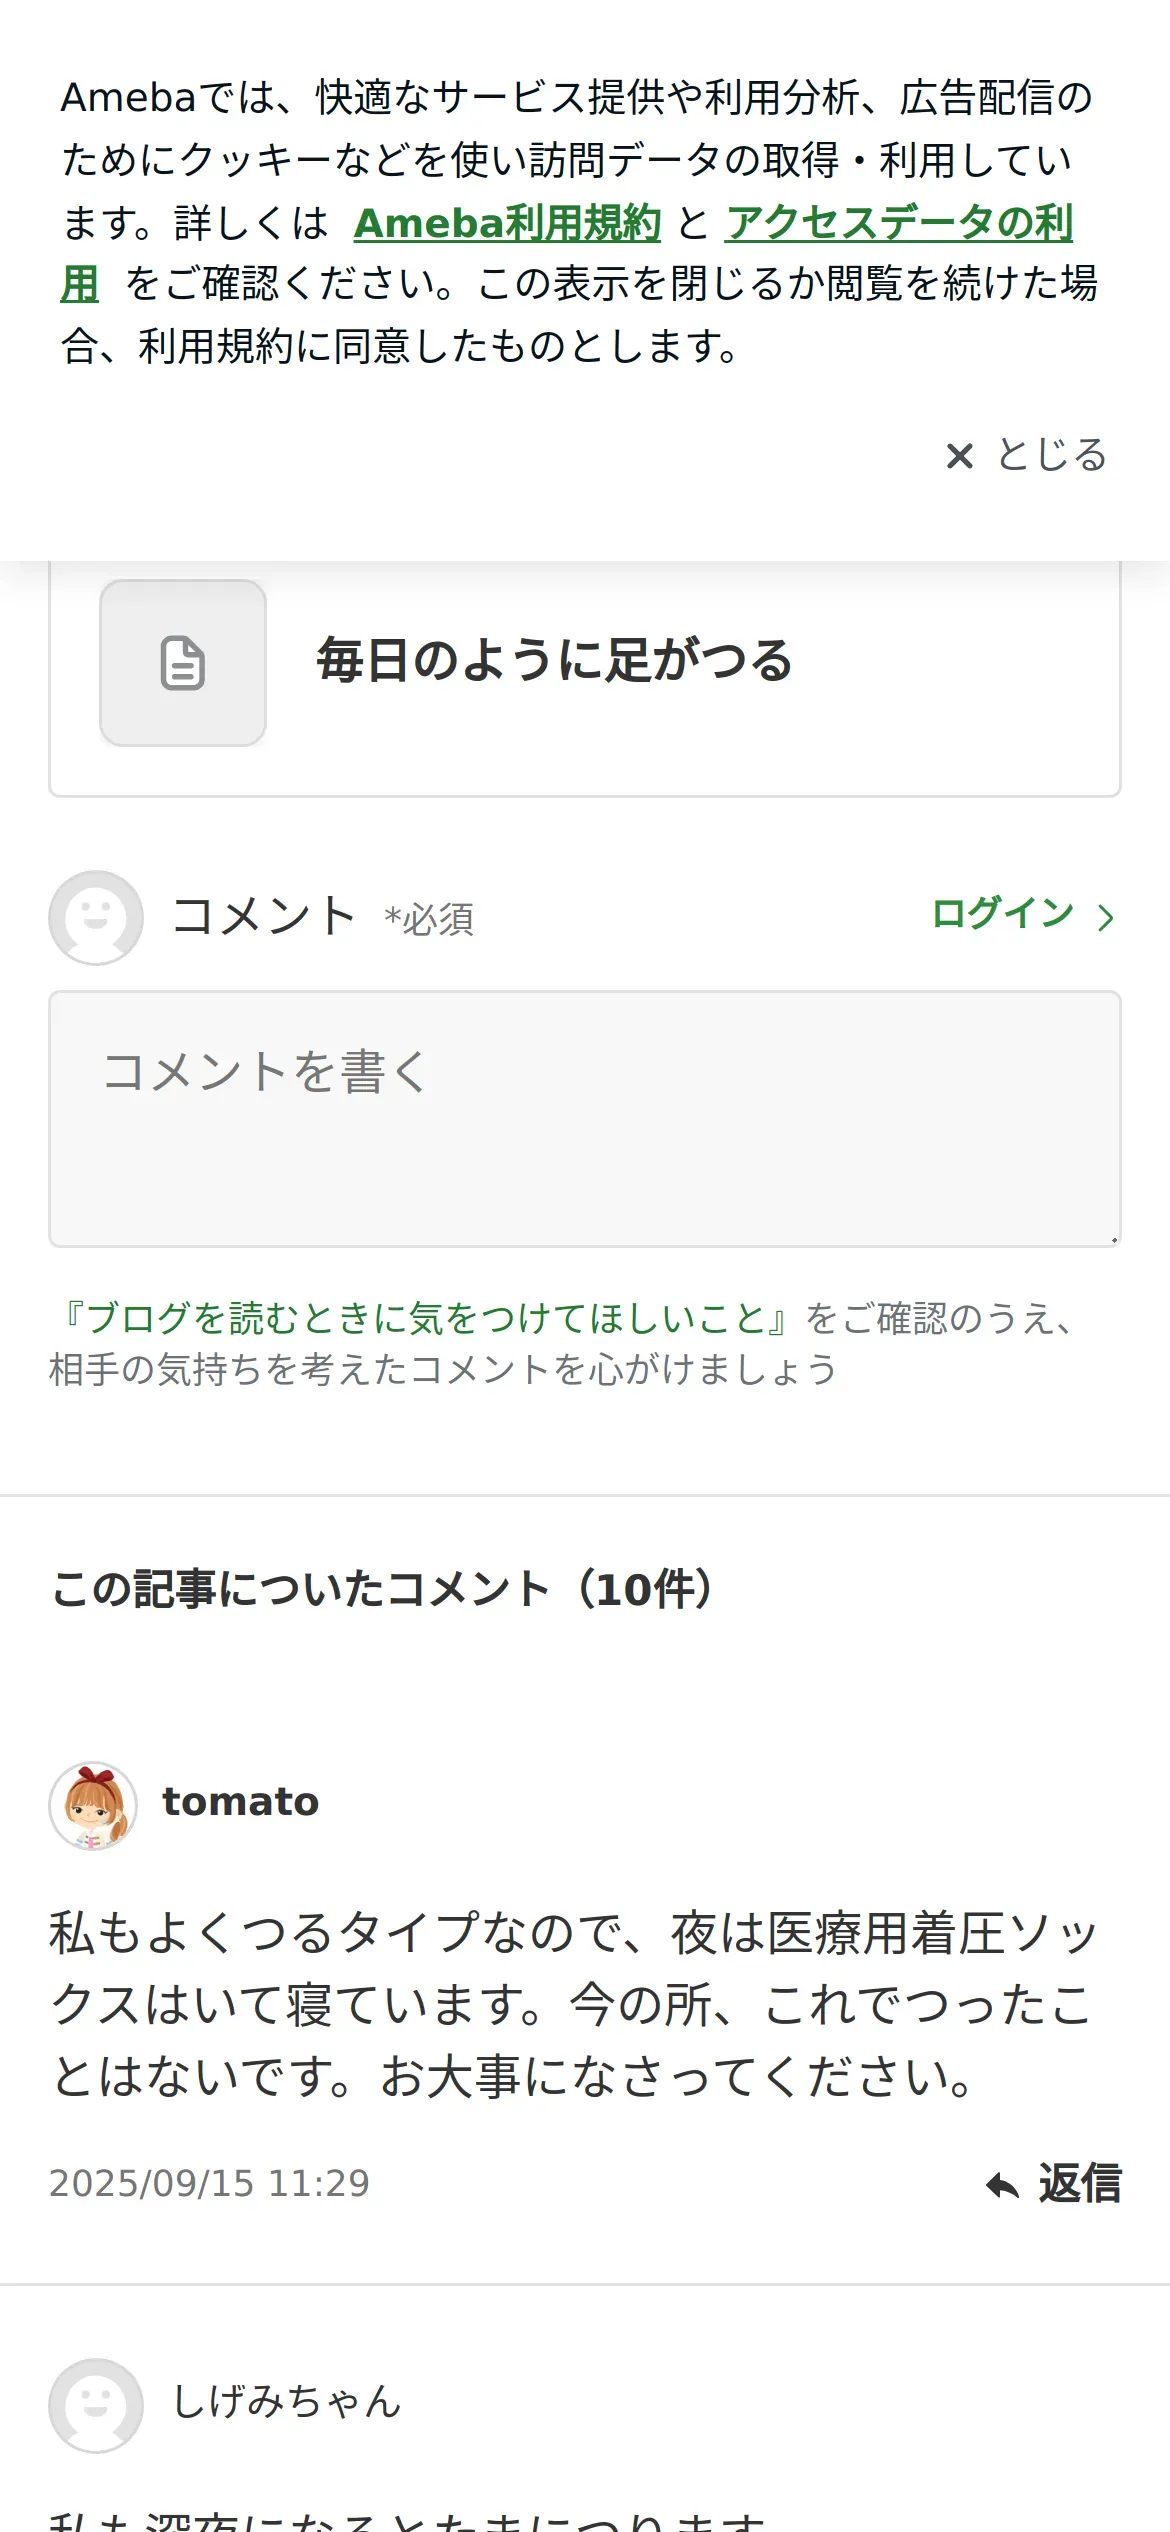Viewport: 1170px width, 2532px height.
Task: Select the しげみちゃん commenter name
Action: tap(287, 2402)
